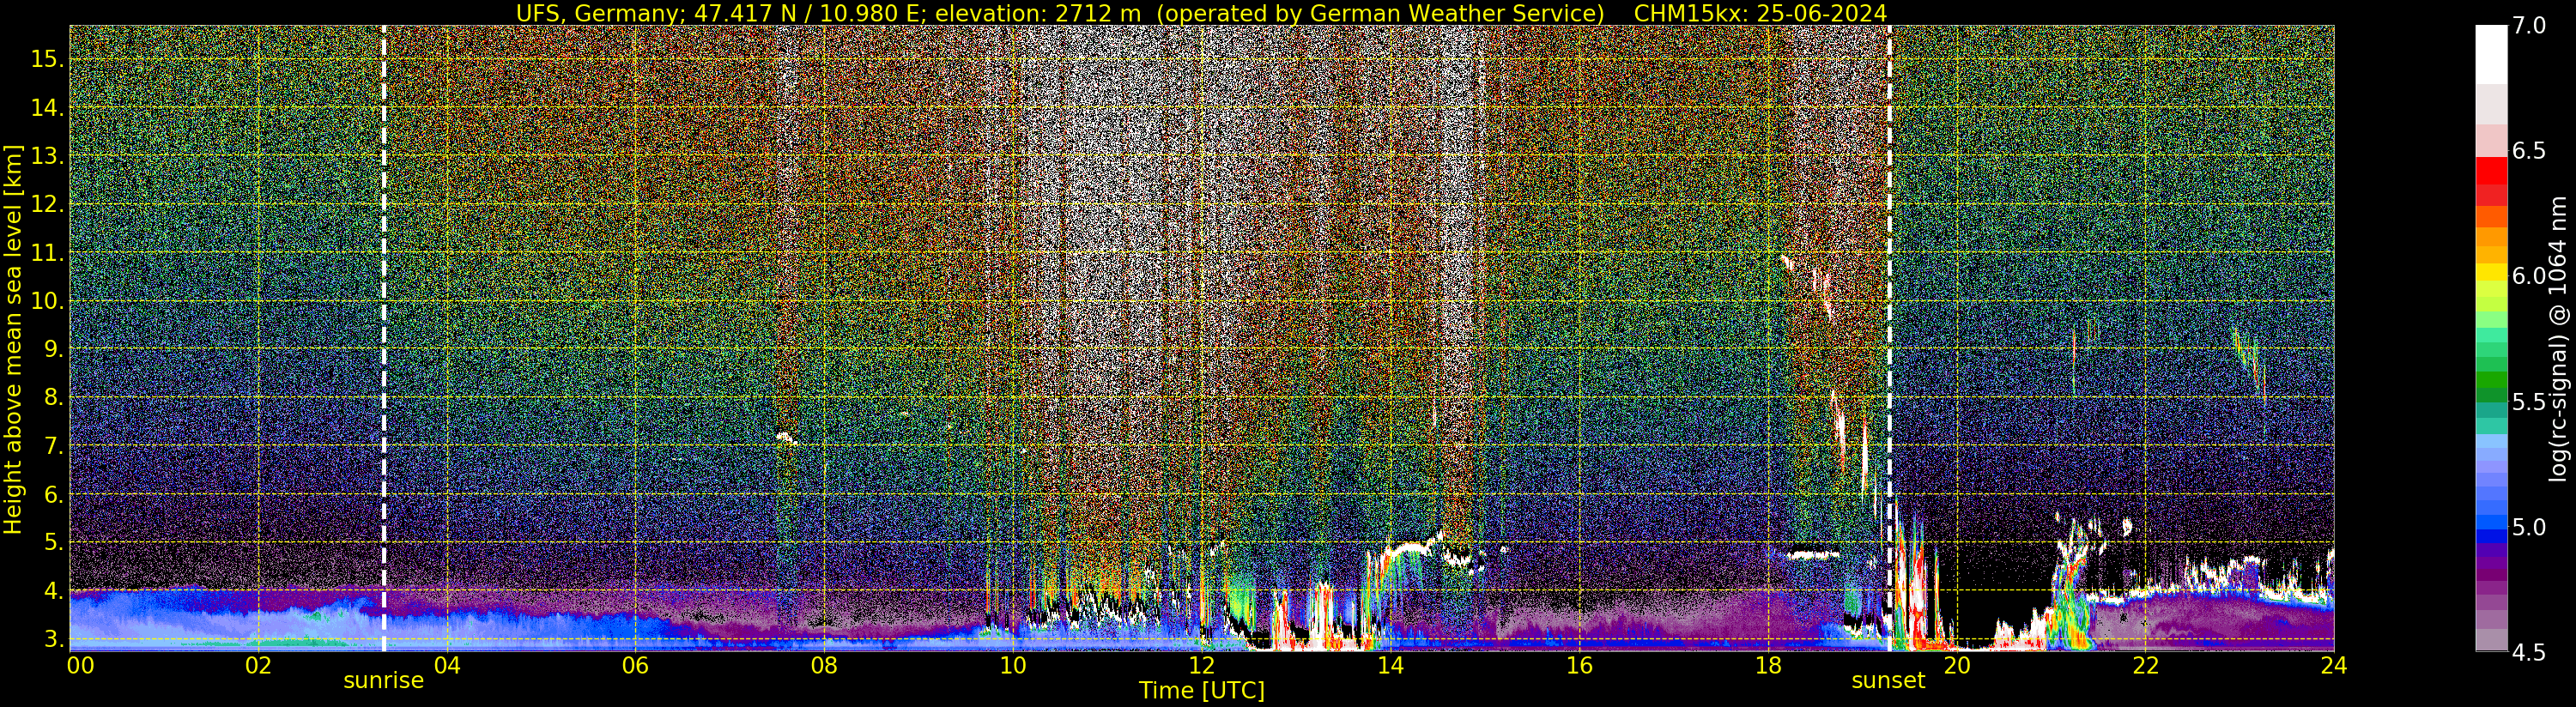Click the '4.5' colorbar scale value
Screen dimensions: 2576x707
click(x=2529, y=653)
